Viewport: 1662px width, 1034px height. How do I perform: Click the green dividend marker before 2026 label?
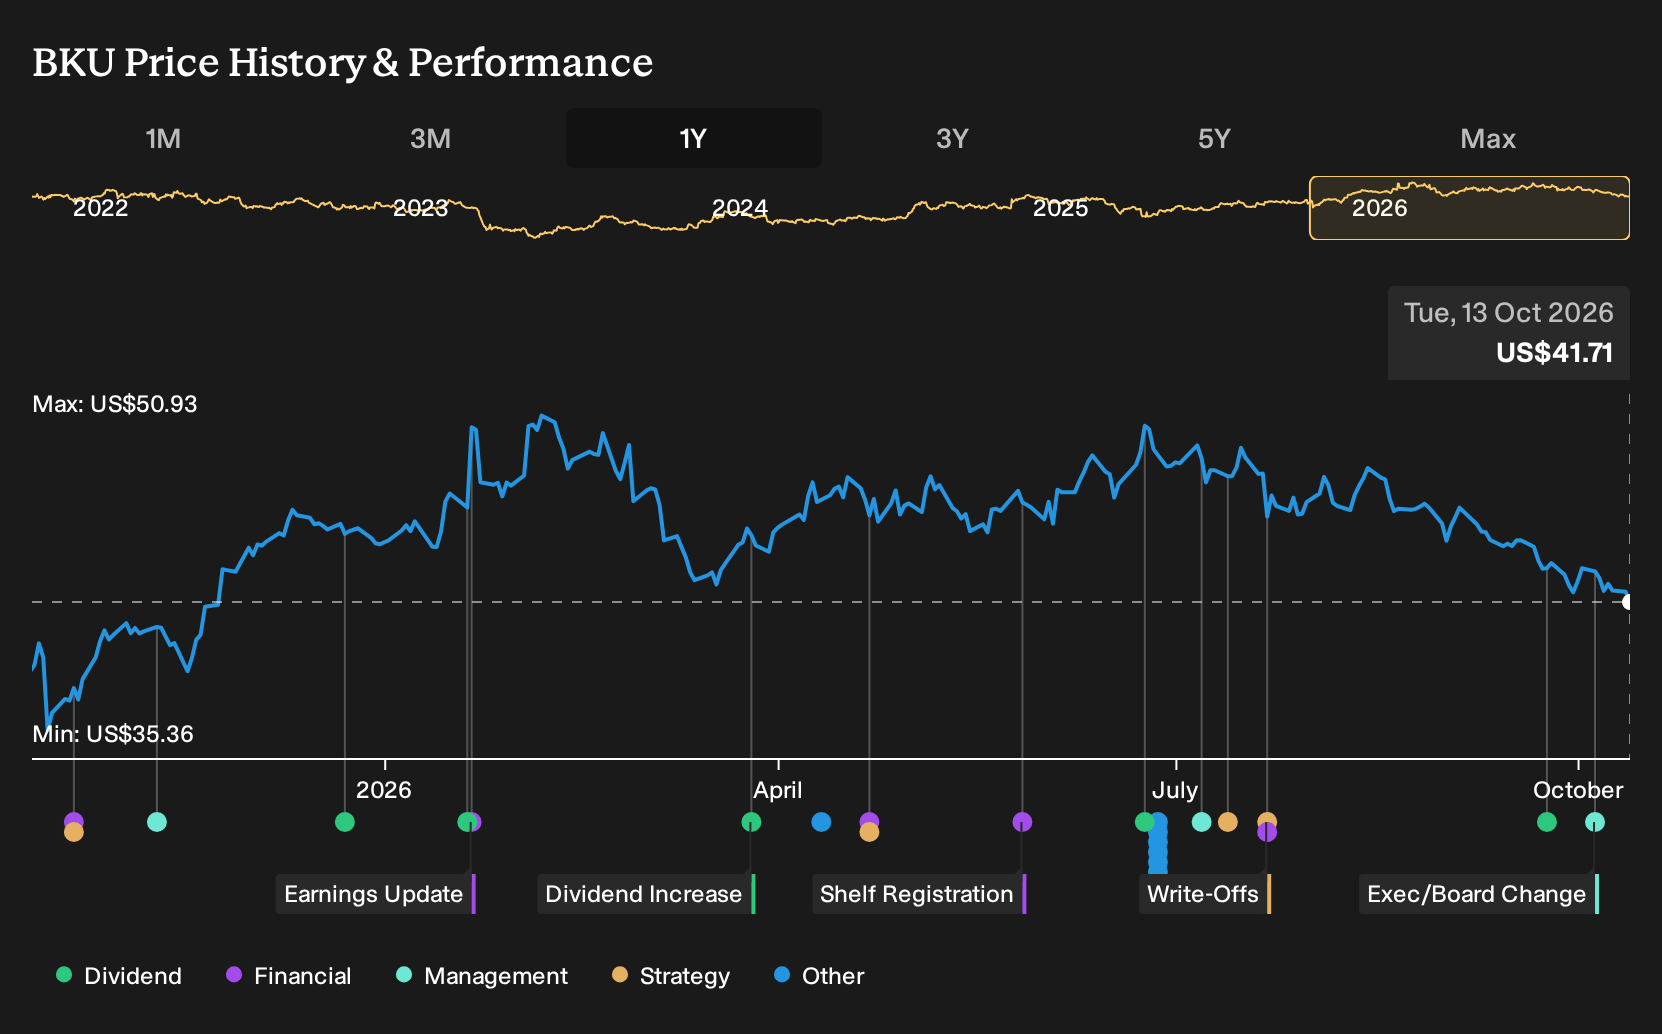(x=345, y=822)
